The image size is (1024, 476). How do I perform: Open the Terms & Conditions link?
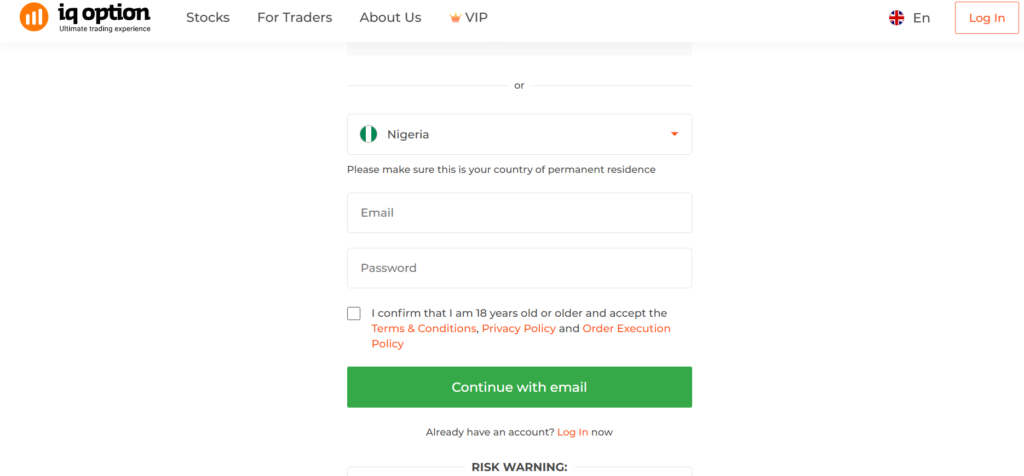pos(424,328)
